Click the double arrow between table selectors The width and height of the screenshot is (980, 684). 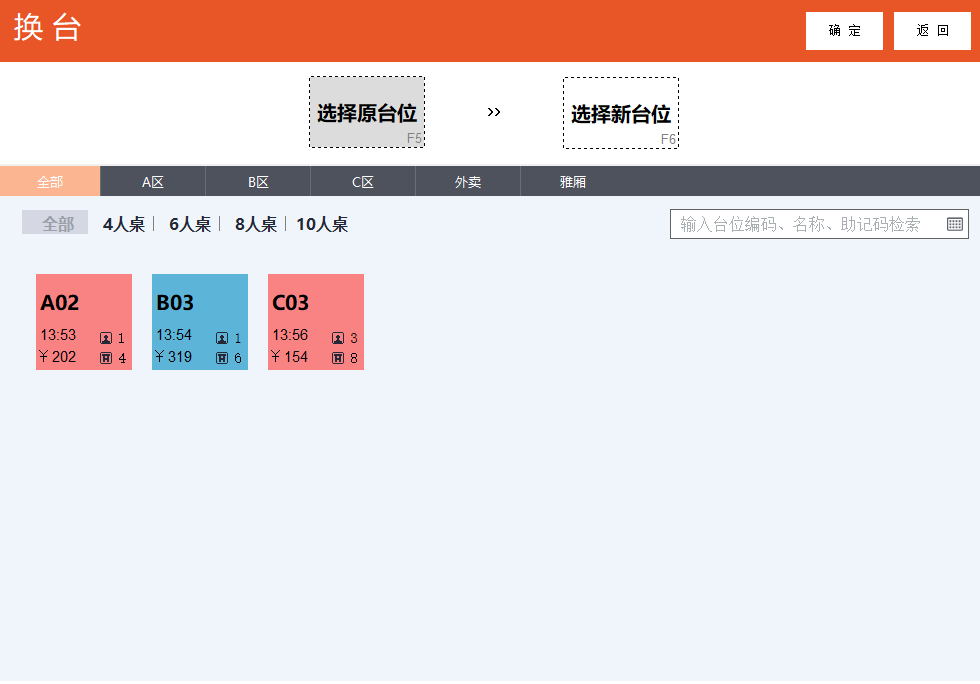click(x=494, y=113)
